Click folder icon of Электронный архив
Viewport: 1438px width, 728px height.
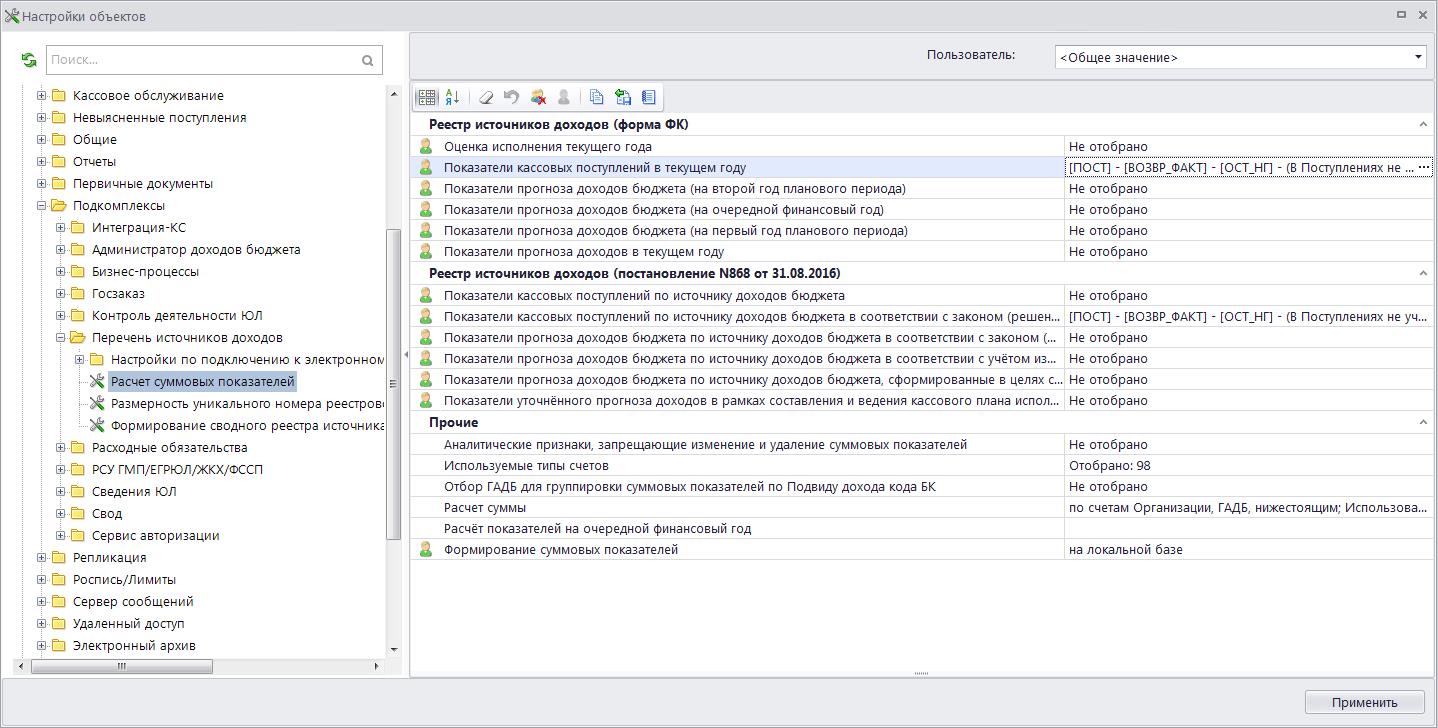click(59, 646)
